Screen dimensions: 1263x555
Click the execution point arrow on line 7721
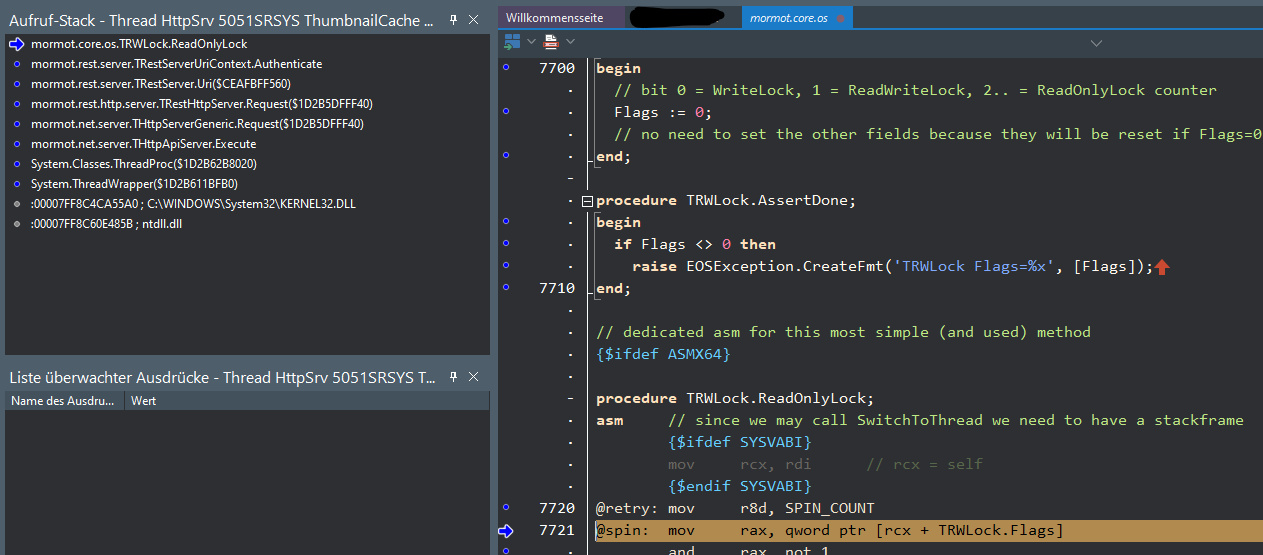click(505, 530)
